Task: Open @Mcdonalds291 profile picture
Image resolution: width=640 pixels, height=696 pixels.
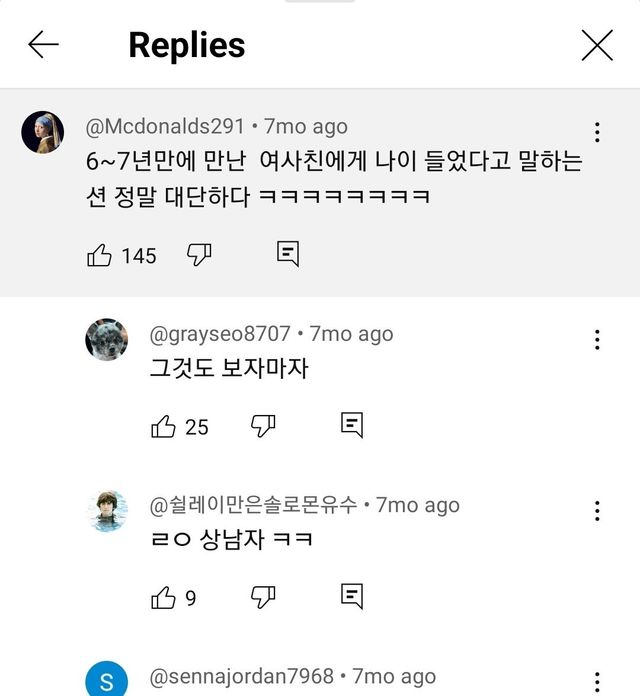Action: 43,132
